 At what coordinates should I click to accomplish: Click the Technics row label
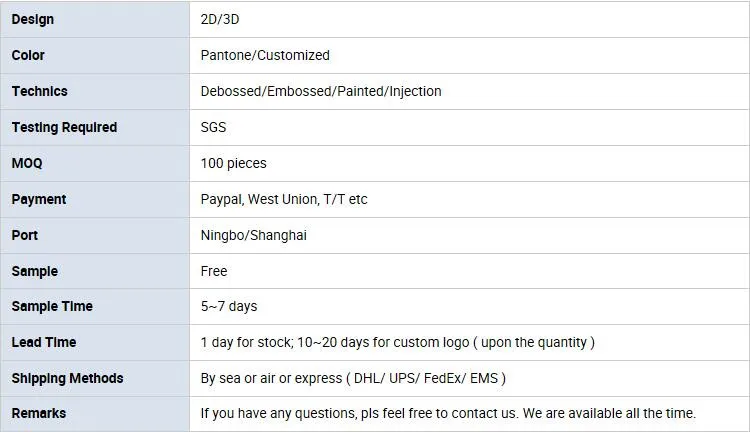click(x=95, y=91)
